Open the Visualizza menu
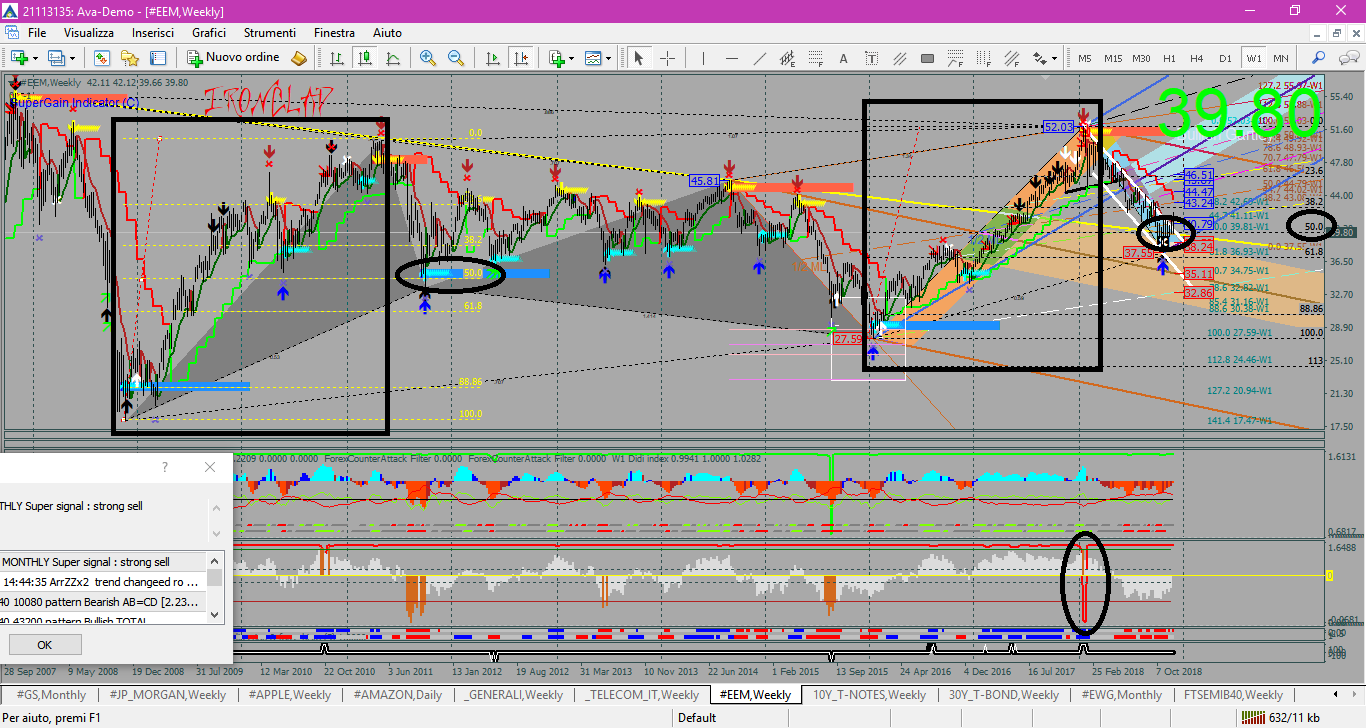The image size is (1366, 728). (89, 33)
